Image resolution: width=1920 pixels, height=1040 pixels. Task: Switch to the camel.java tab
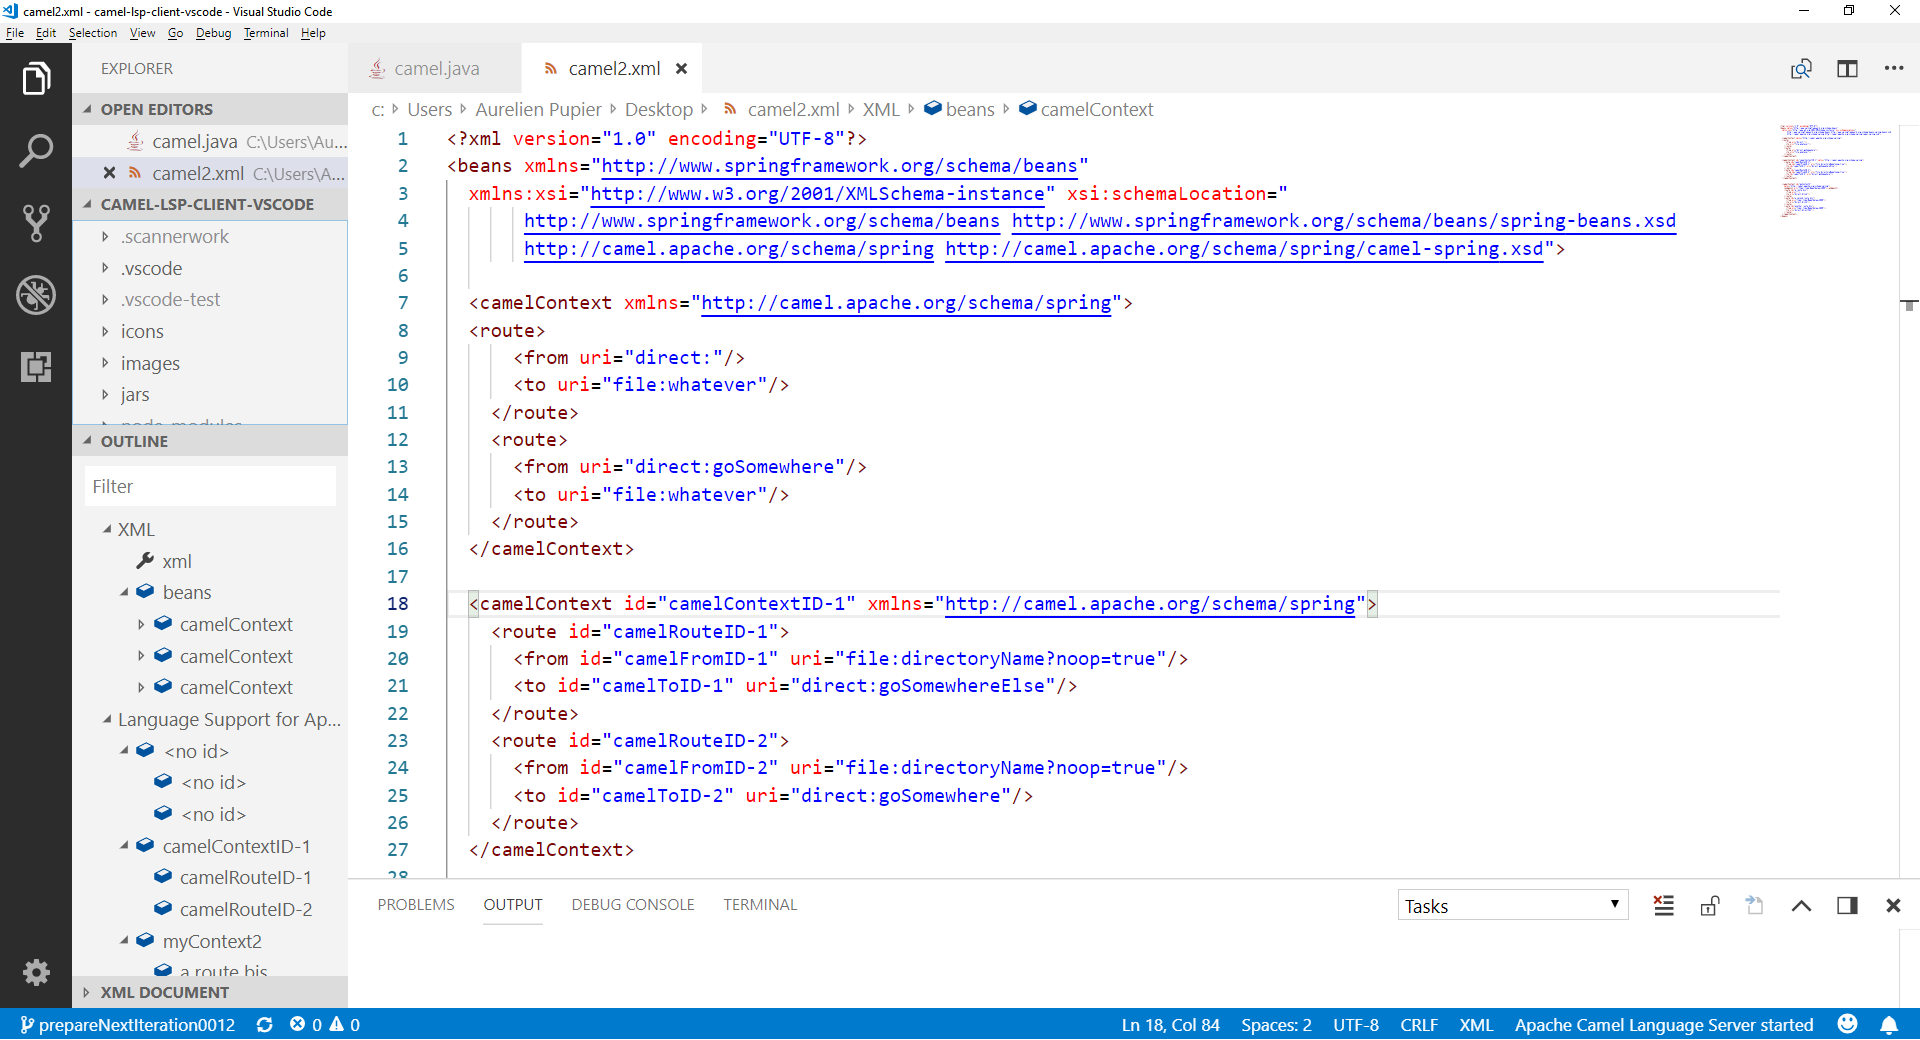point(435,68)
